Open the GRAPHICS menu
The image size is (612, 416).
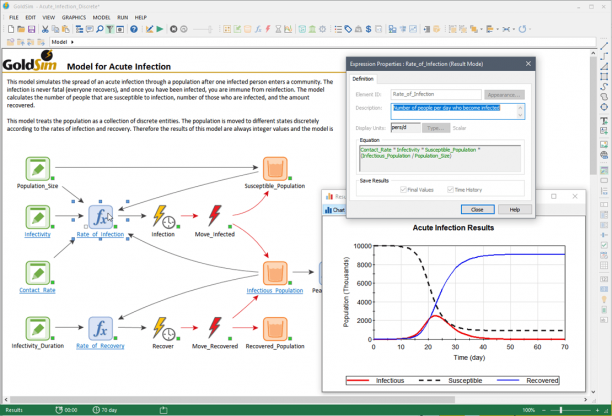point(74,18)
